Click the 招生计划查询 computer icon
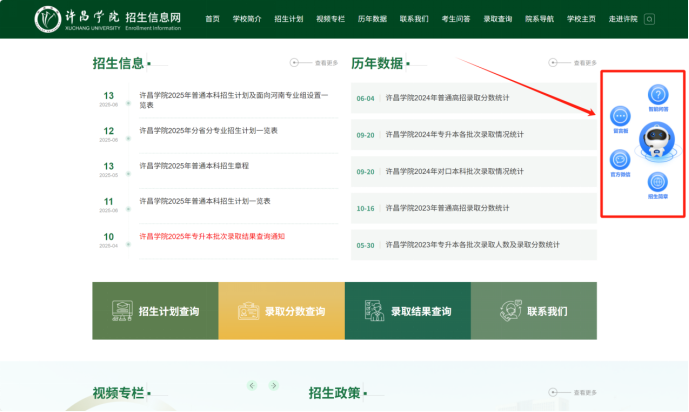 pyautogui.click(x=122, y=311)
